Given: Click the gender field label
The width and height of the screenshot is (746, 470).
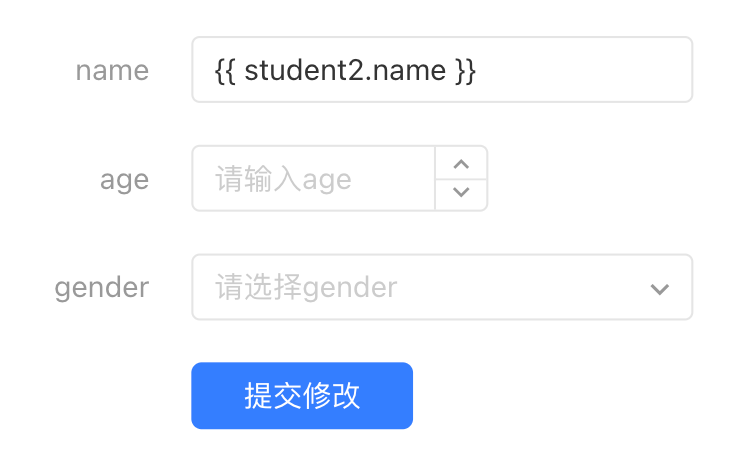Looking at the screenshot, I should 101,288.
